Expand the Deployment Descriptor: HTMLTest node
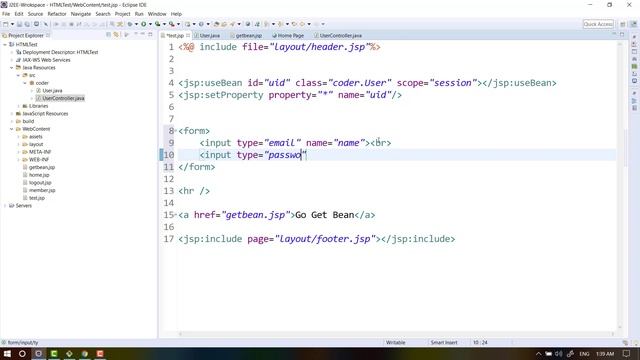The height and width of the screenshot is (360, 640). 12,52
